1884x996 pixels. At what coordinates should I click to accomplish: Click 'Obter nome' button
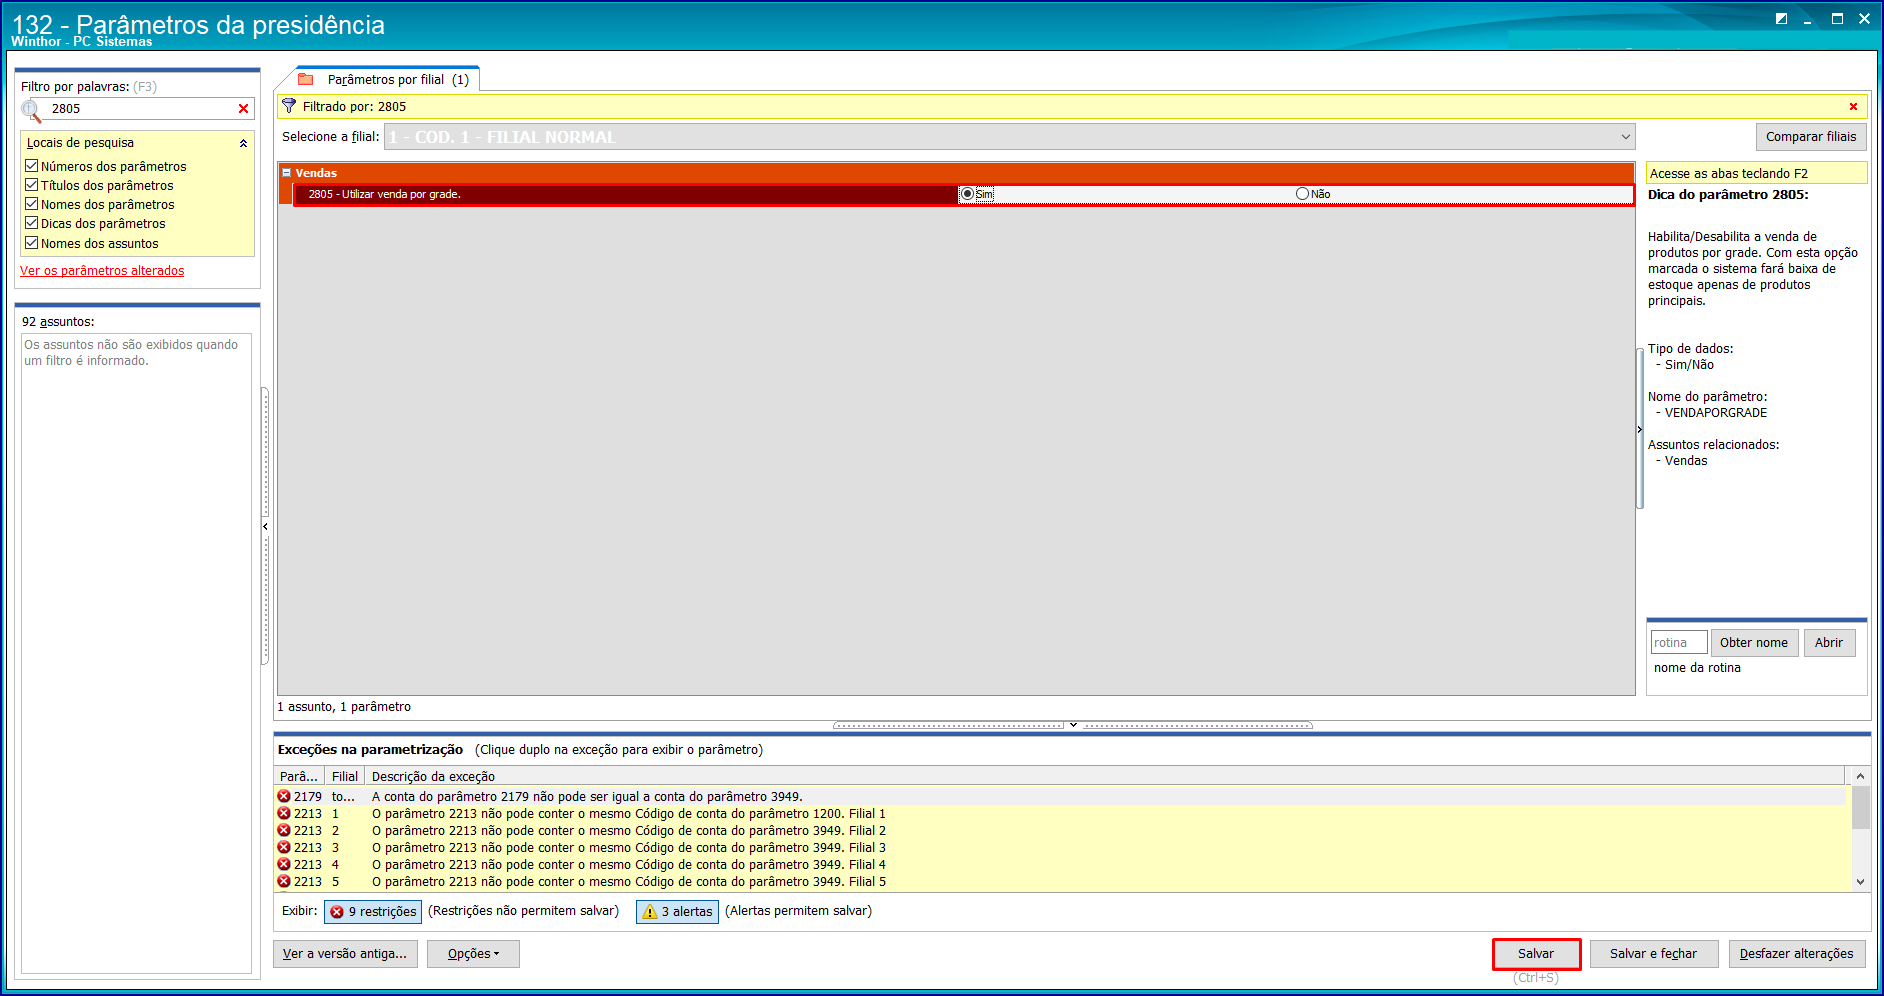pyautogui.click(x=1754, y=643)
